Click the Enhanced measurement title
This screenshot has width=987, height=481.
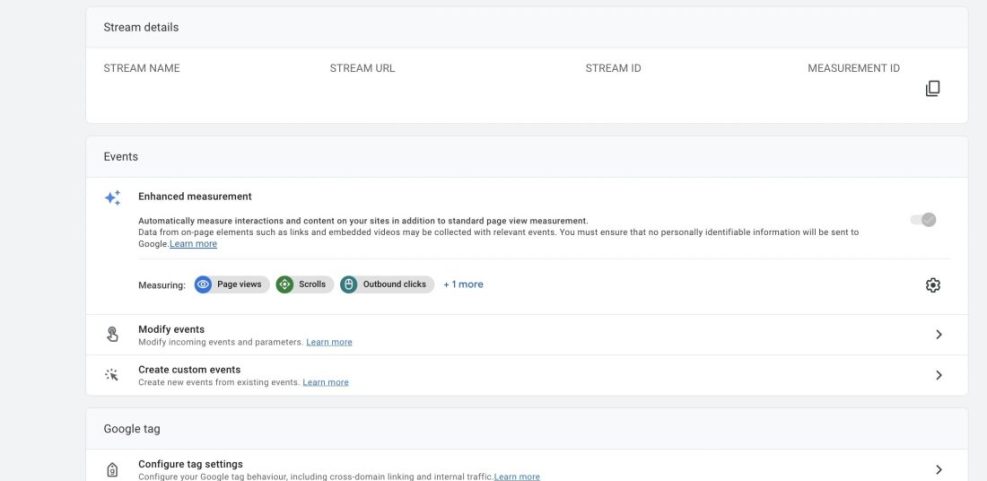coord(195,196)
